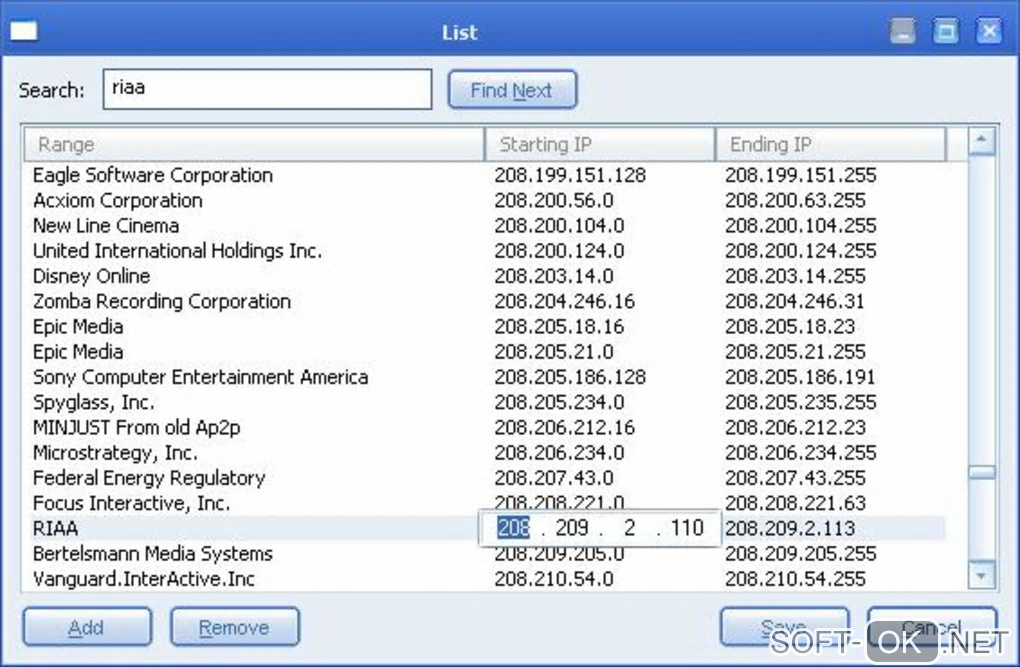1020x667 pixels.
Task: Minimize the List window
Action: [902, 31]
